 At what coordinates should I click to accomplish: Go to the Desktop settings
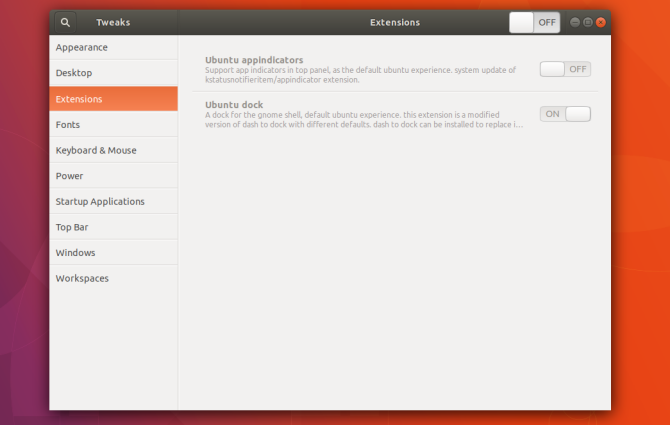pyautogui.click(x=113, y=73)
